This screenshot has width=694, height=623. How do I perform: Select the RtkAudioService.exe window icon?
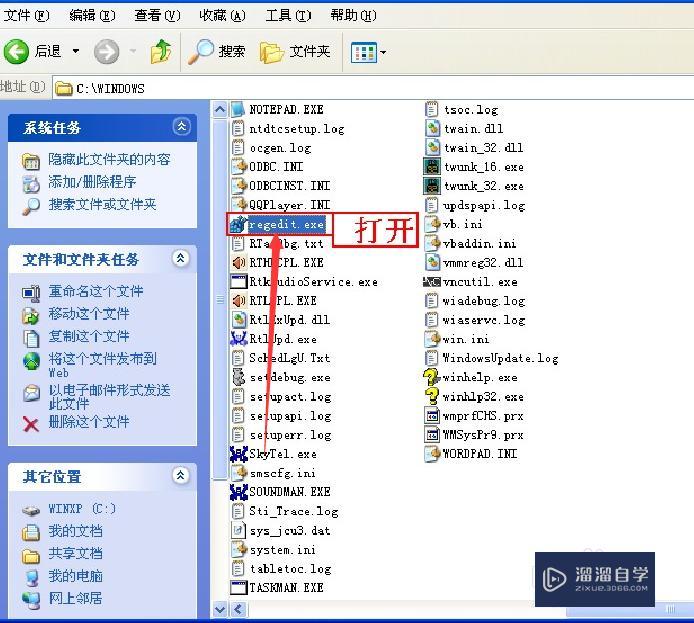click(238, 282)
